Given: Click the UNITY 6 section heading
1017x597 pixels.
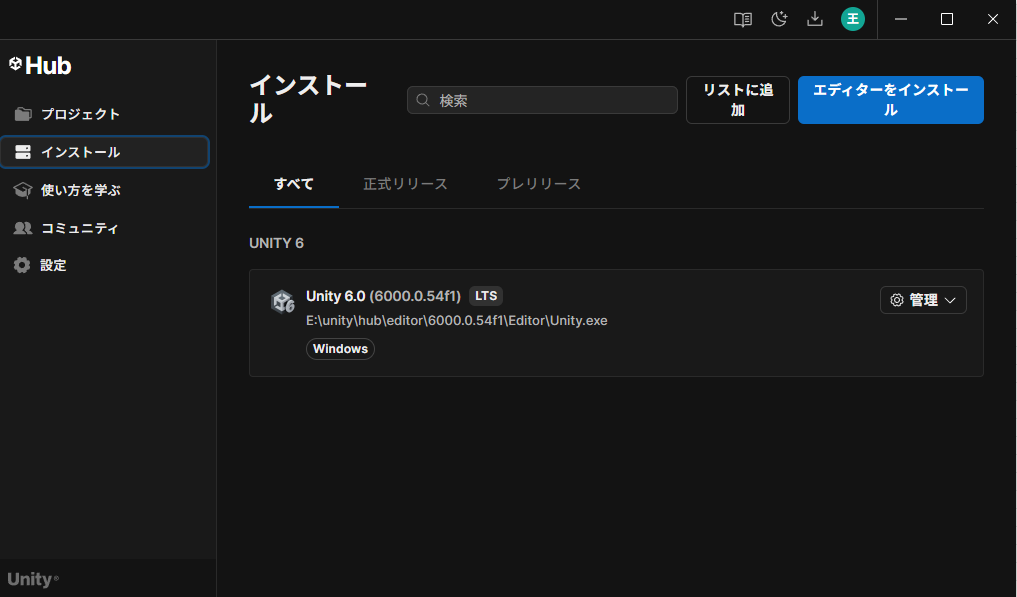Looking at the screenshot, I should click(276, 243).
